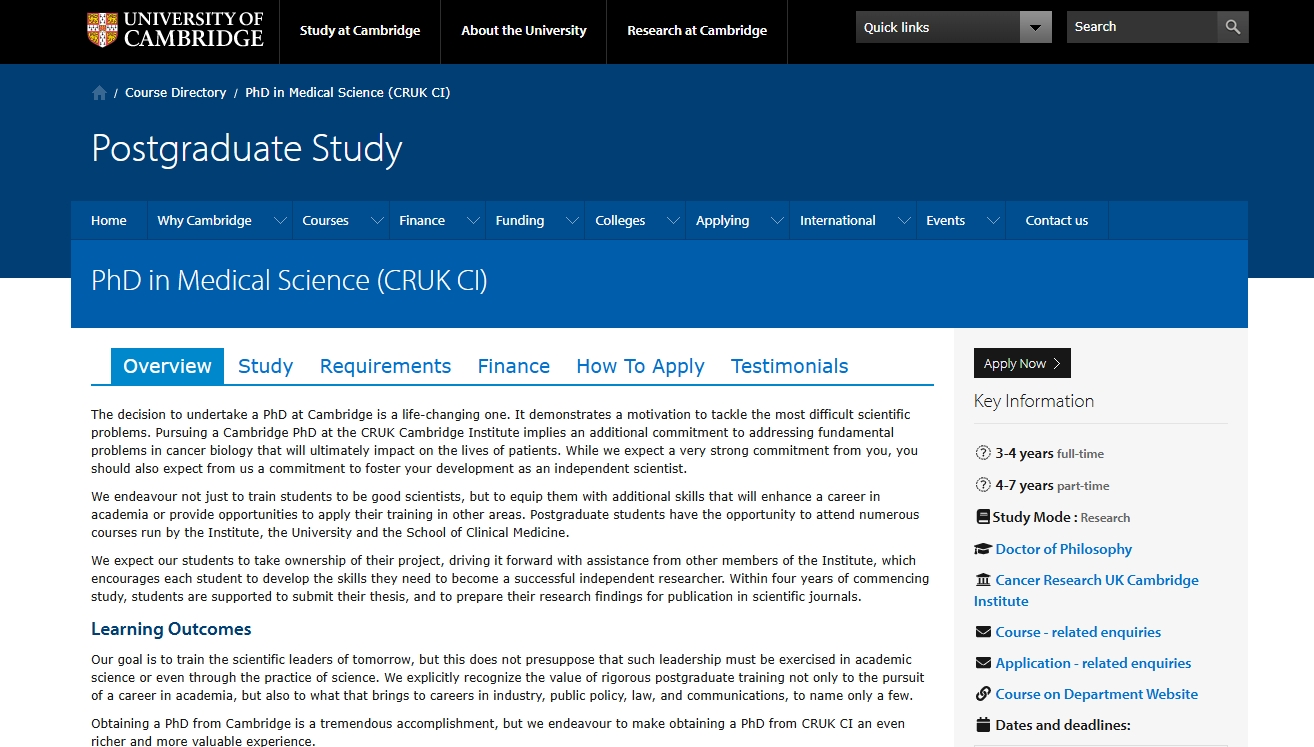Screen dimensions: 1314x747
Task: Click the International nav item
Action: [x=838, y=221]
